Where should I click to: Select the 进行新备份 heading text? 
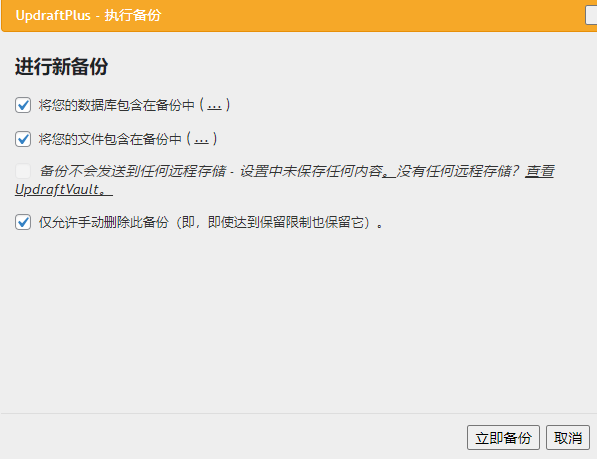click(x=62, y=67)
